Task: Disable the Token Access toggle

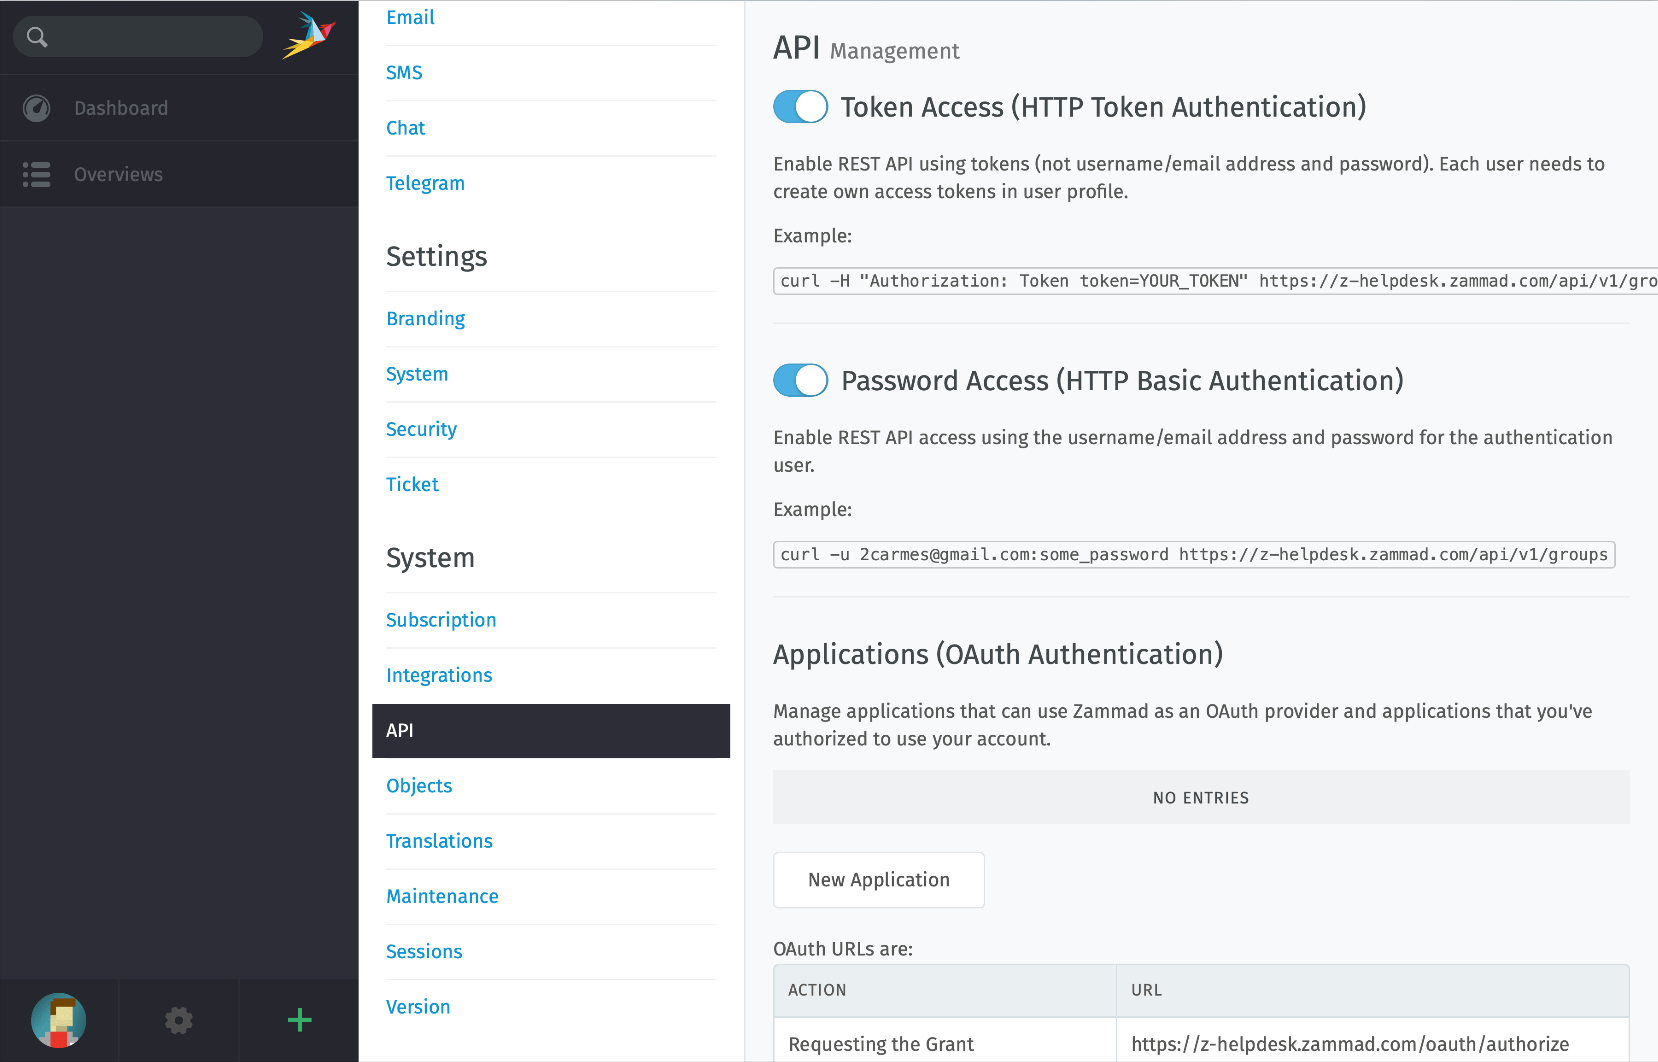Action: pos(800,107)
